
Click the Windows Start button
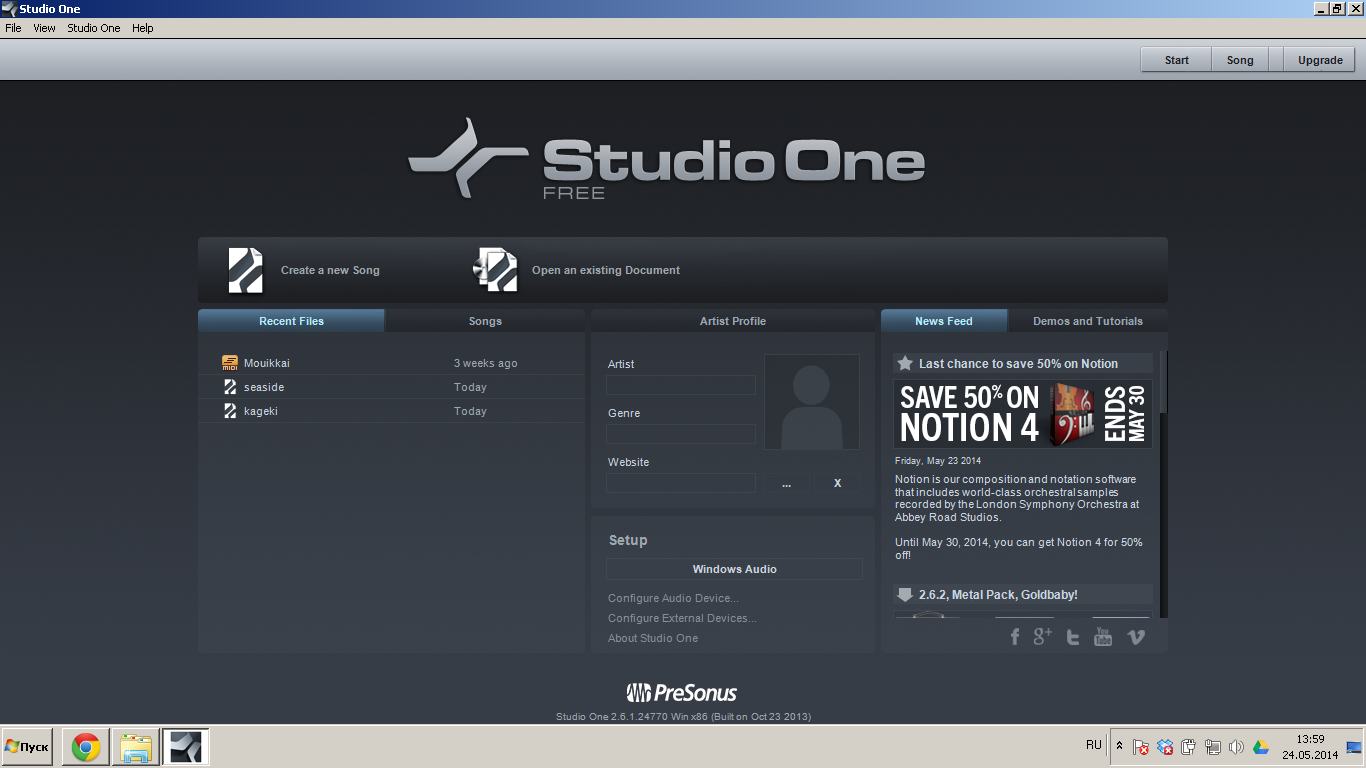pos(27,747)
